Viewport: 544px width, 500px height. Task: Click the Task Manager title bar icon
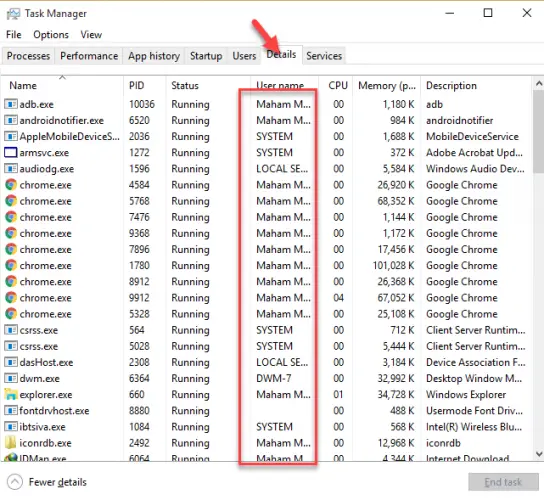click(x=13, y=14)
